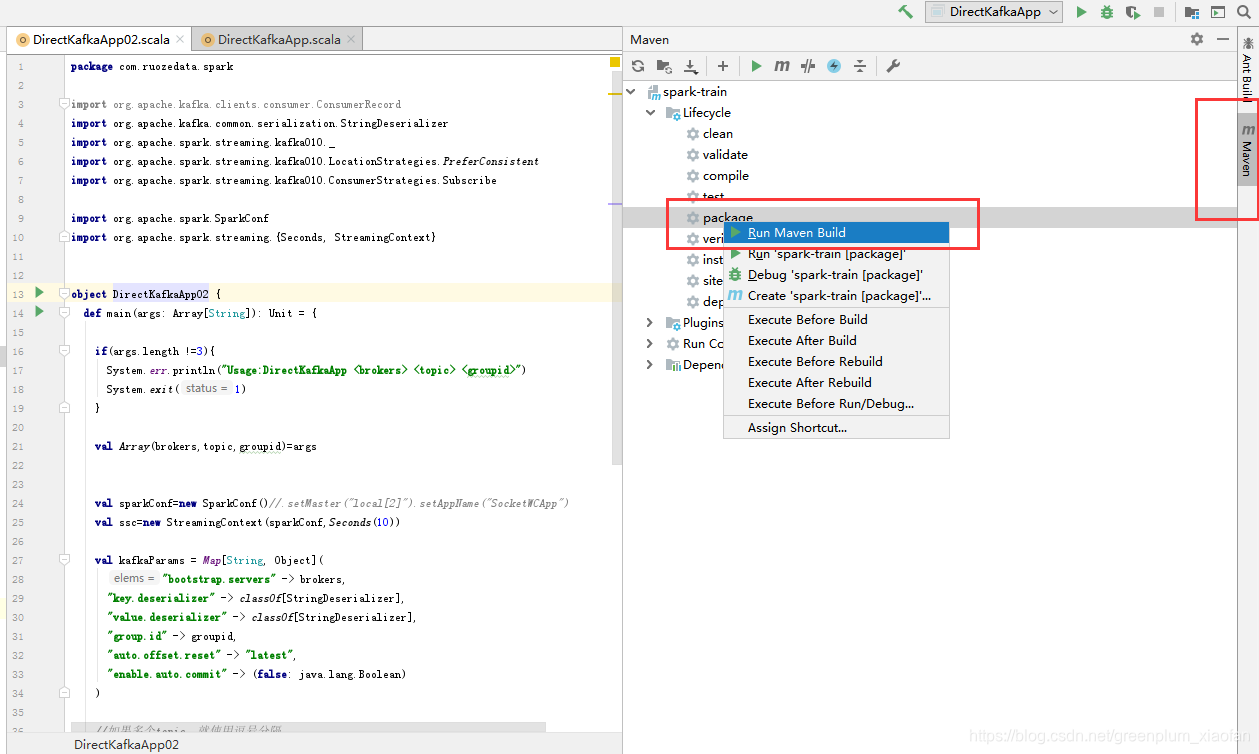Click the editor vertical scrollbar

pos(616,270)
